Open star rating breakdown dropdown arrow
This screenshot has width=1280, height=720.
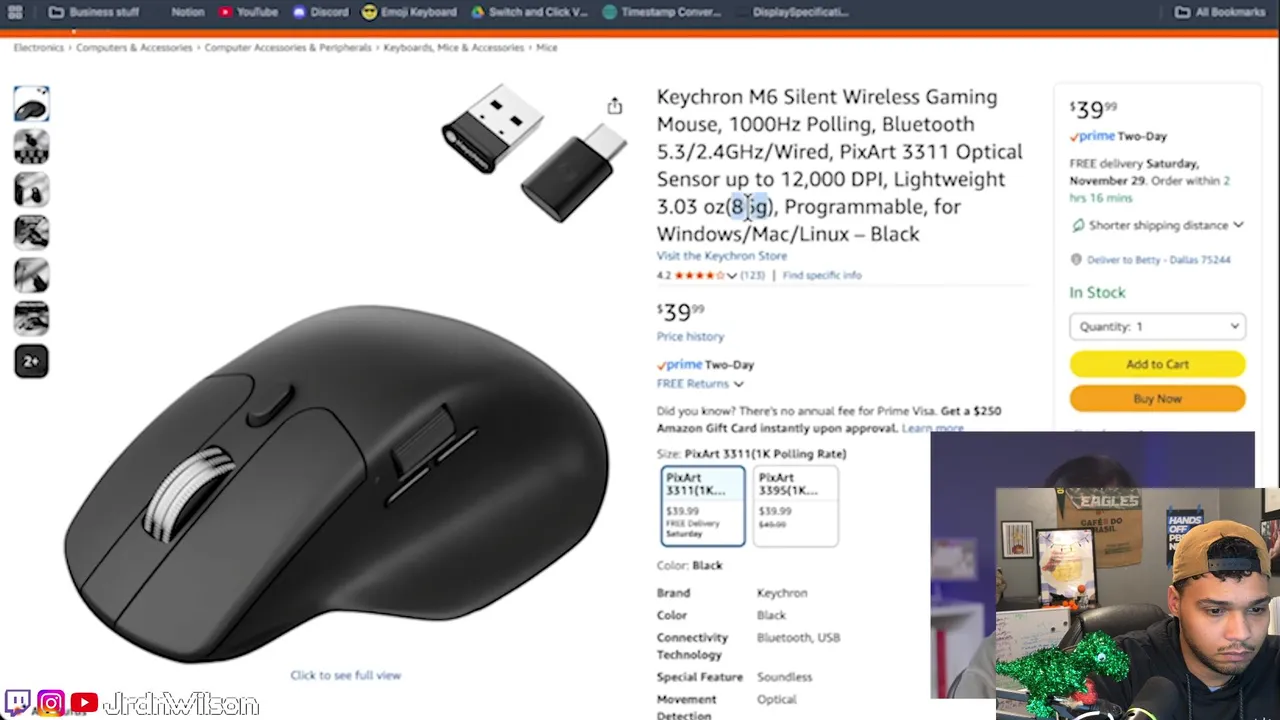point(731,275)
